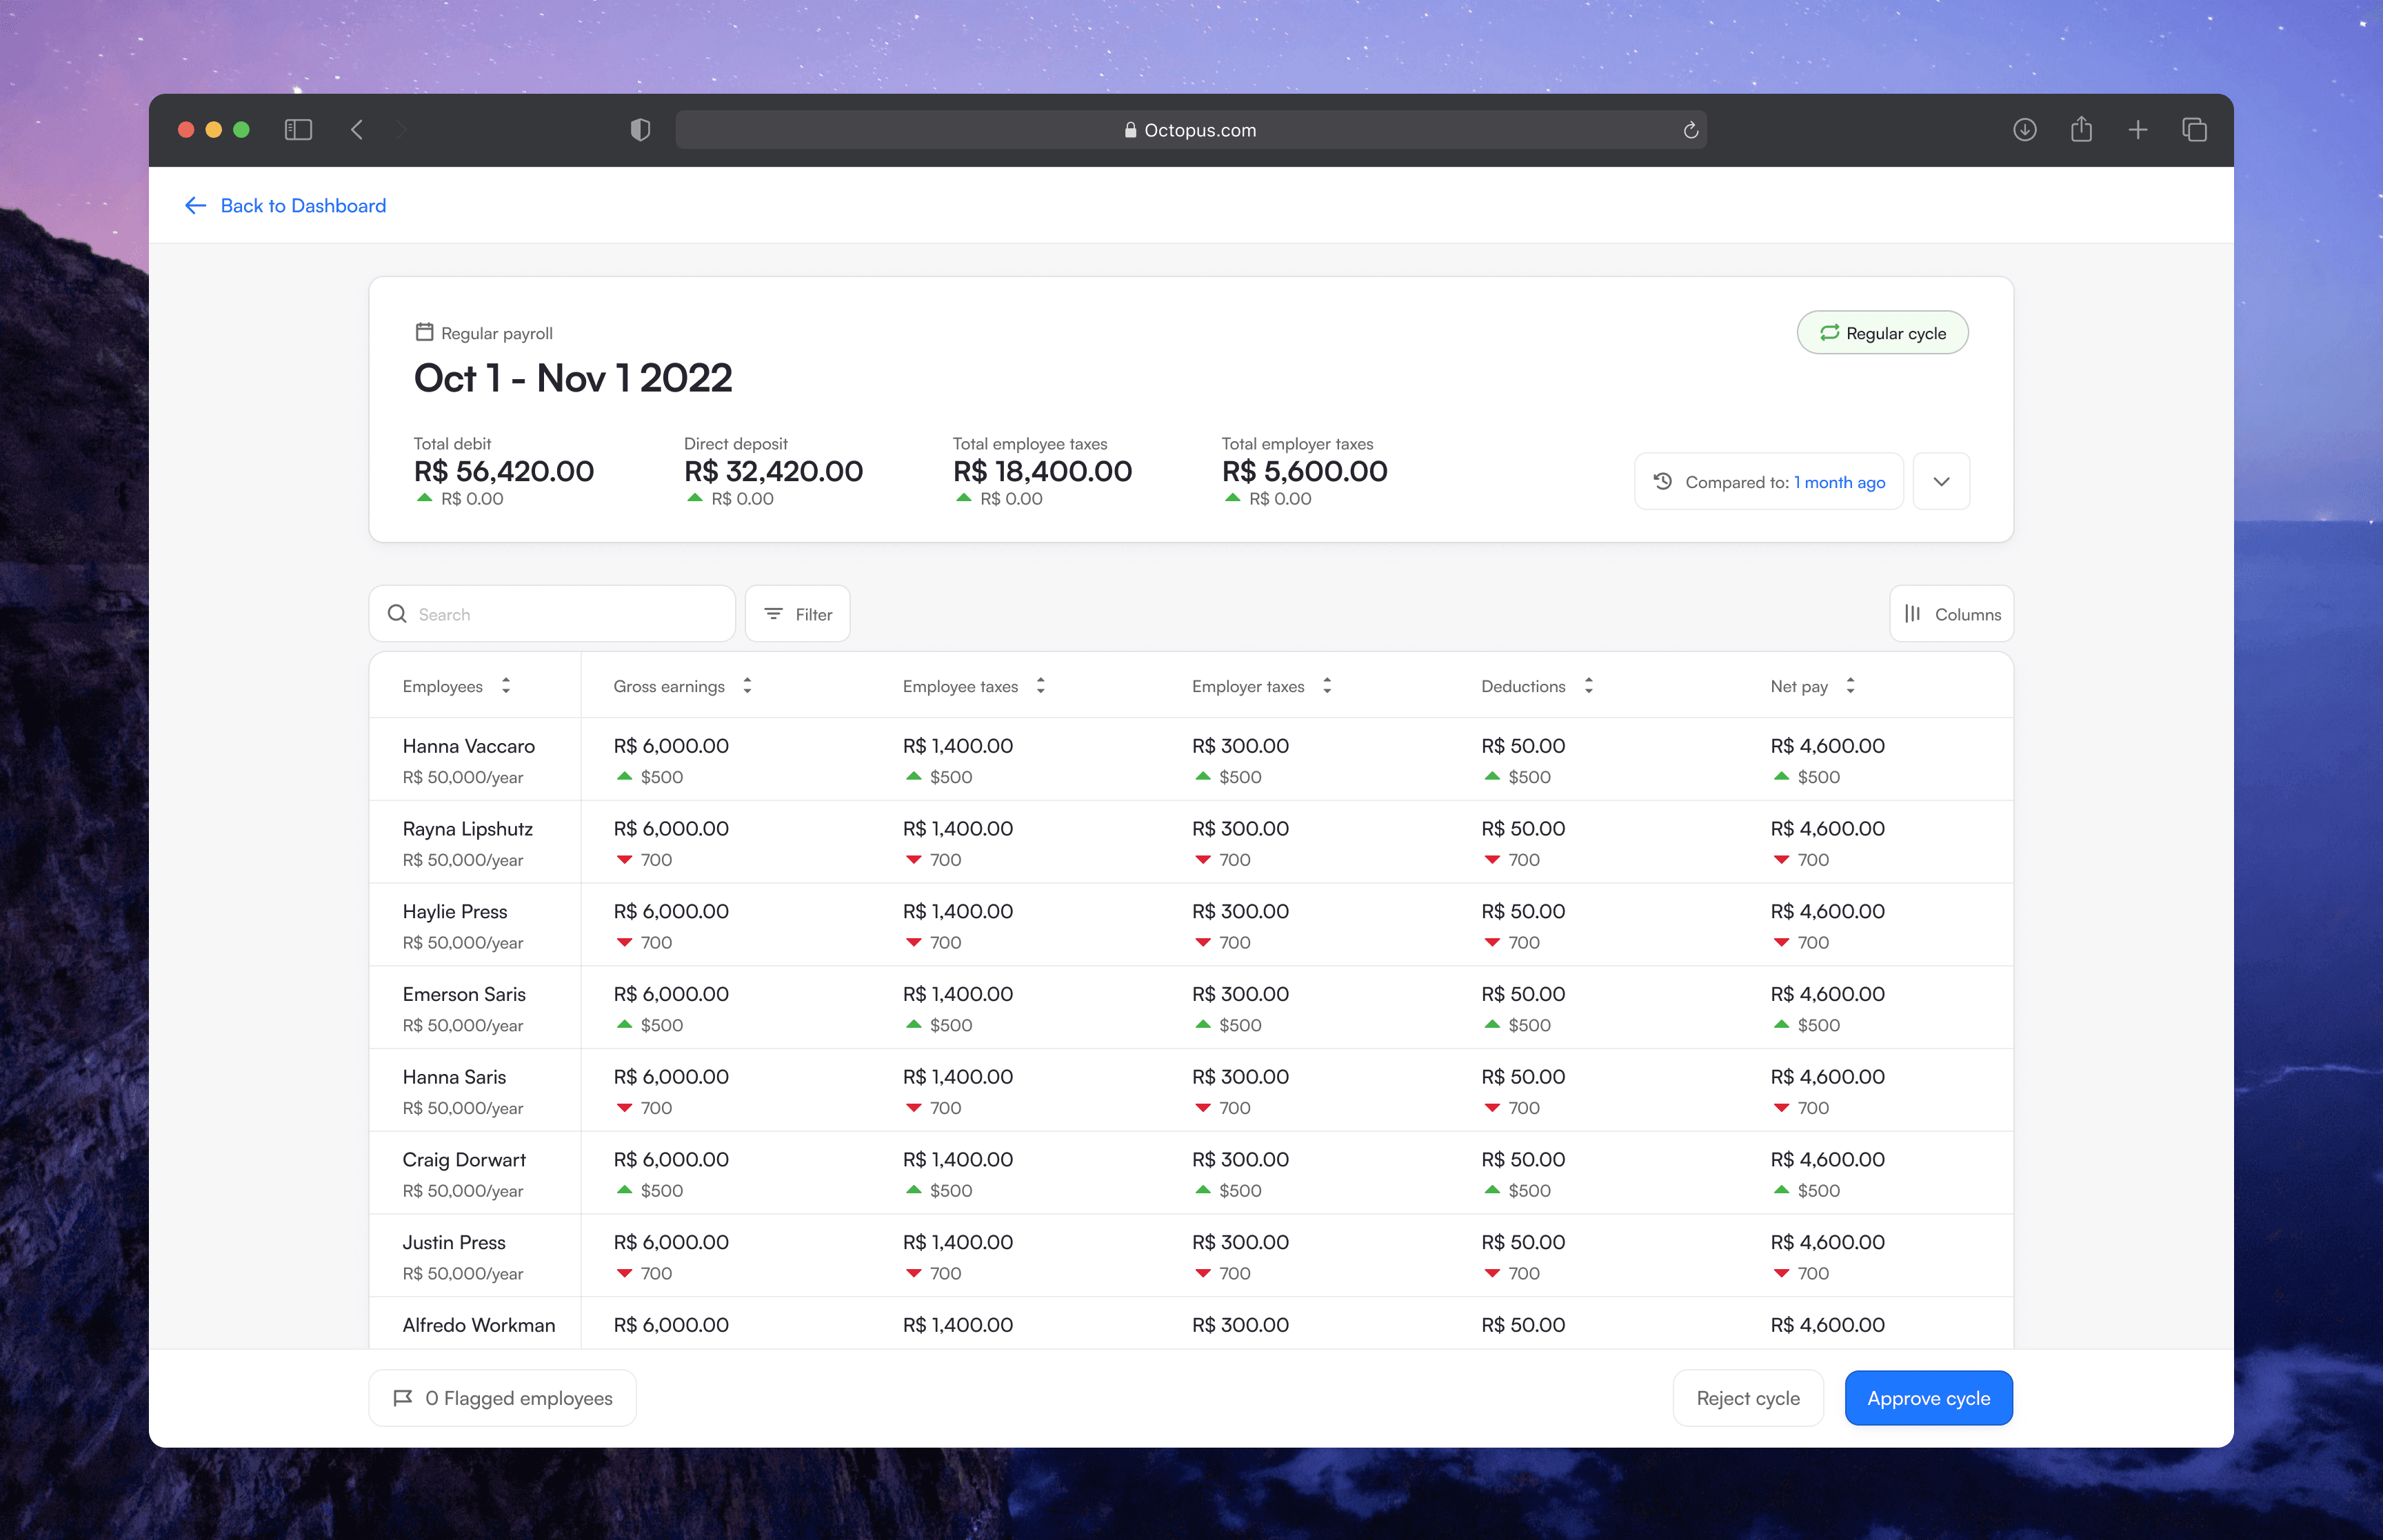Open a new tab with the plus icon
The width and height of the screenshot is (2383, 1540).
pos(2138,130)
